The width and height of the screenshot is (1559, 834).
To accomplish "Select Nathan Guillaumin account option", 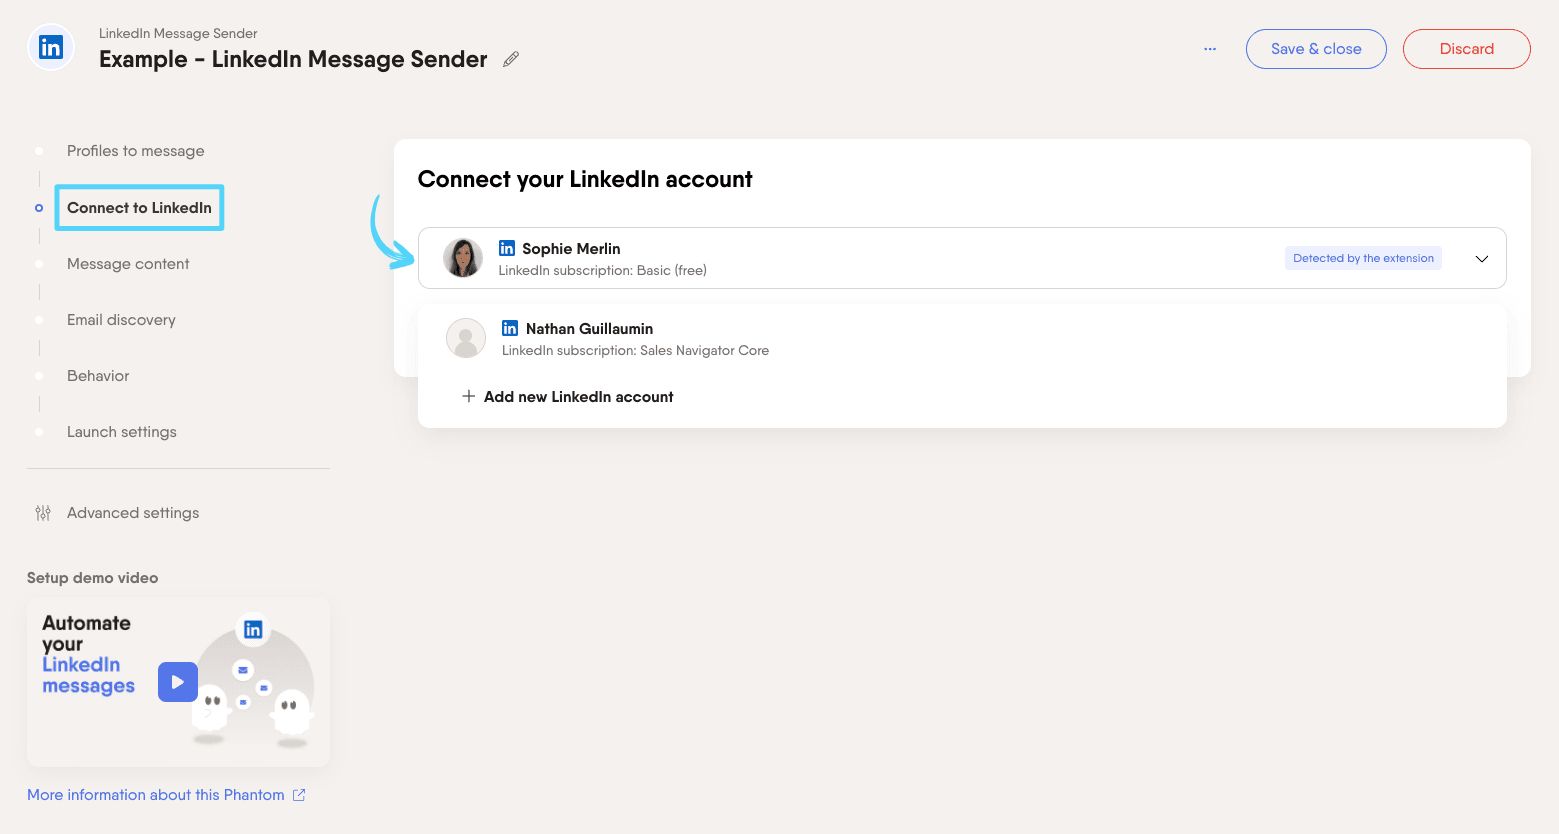I will (x=589, y=329).
